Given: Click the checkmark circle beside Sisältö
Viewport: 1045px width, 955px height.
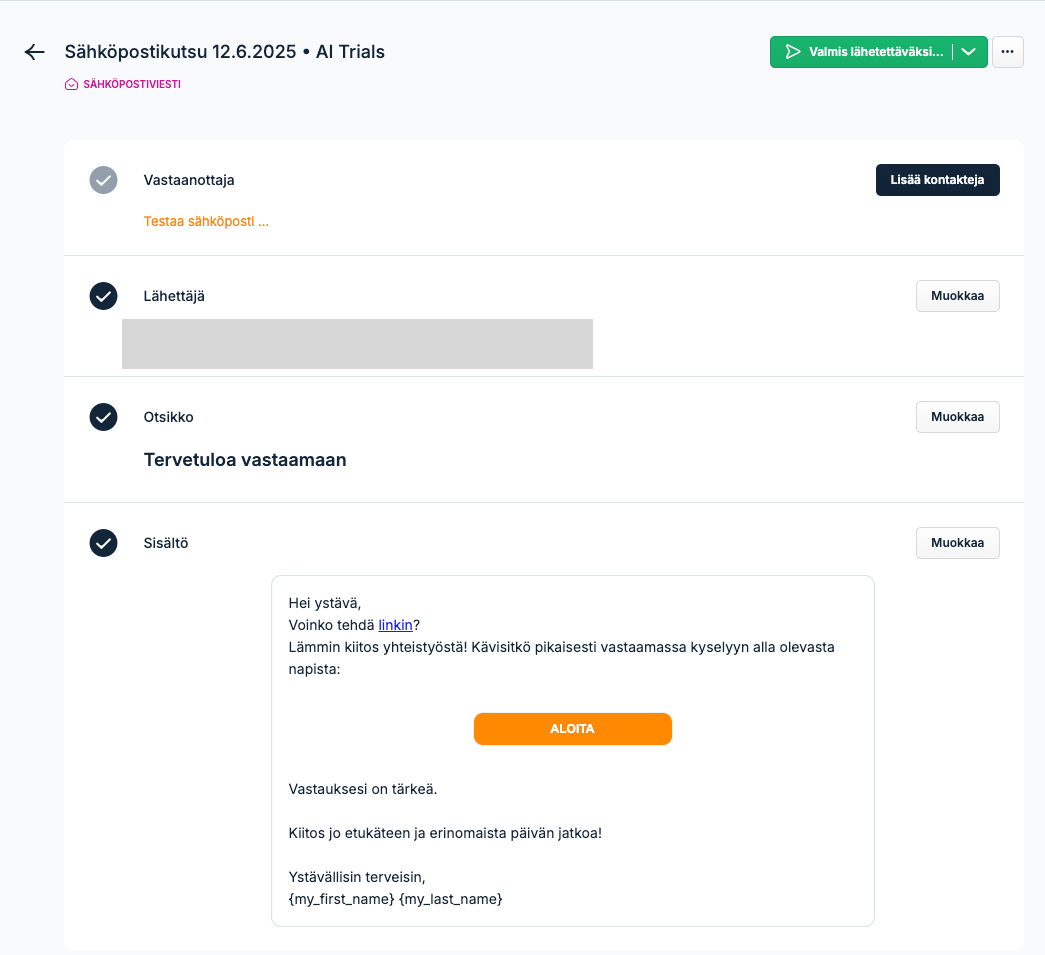Looking at the screenshot, I should (x=103, y=543).
